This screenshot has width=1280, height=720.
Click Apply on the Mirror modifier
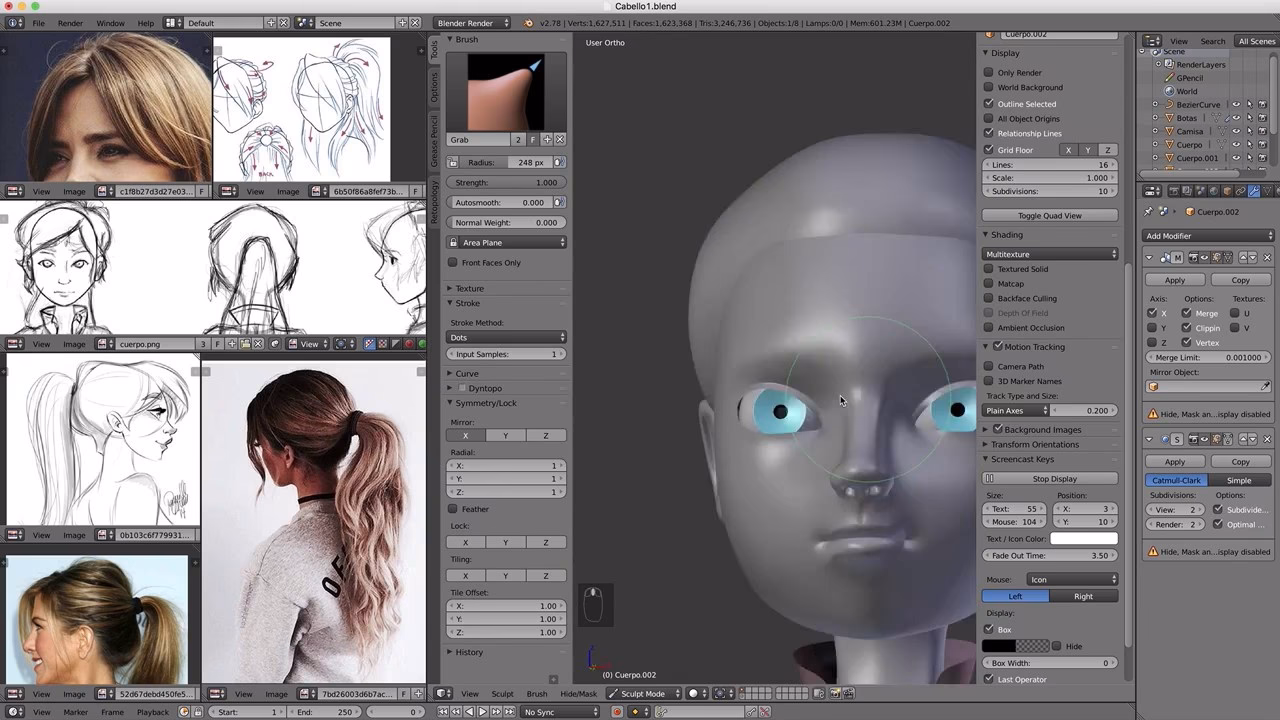(1175, 280)
